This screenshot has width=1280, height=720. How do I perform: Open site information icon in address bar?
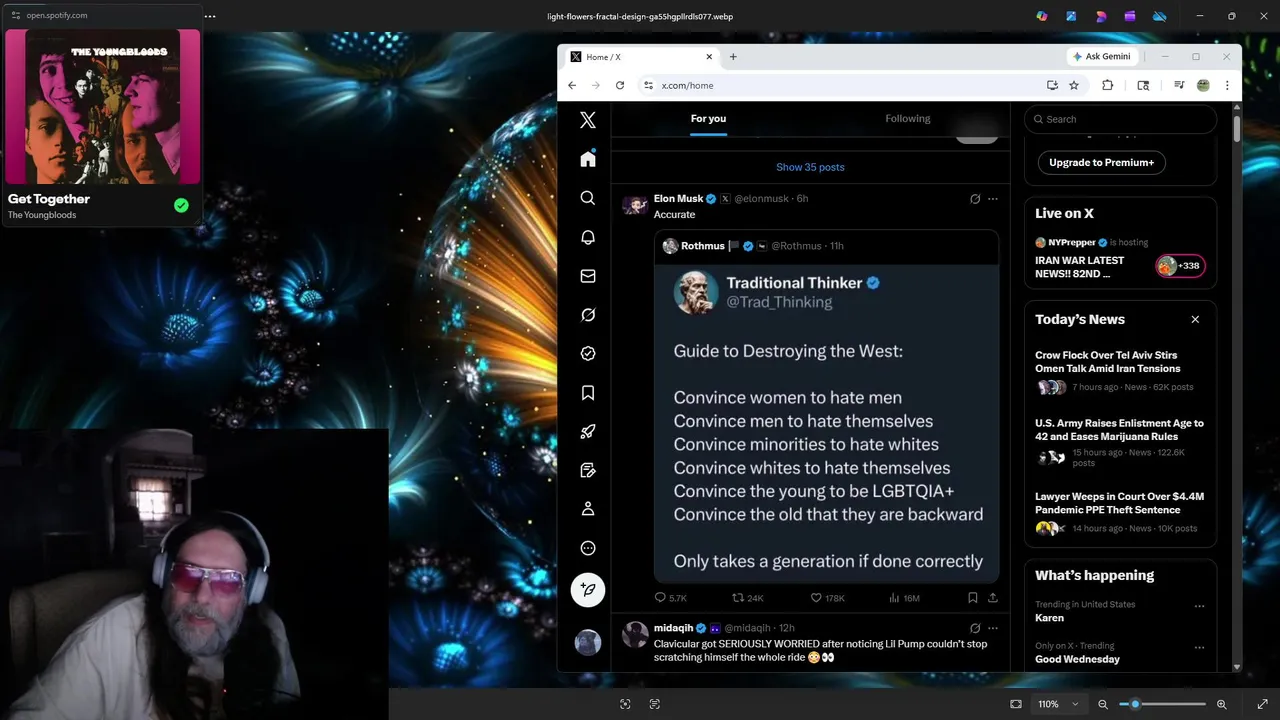click(x=648, y=86)
